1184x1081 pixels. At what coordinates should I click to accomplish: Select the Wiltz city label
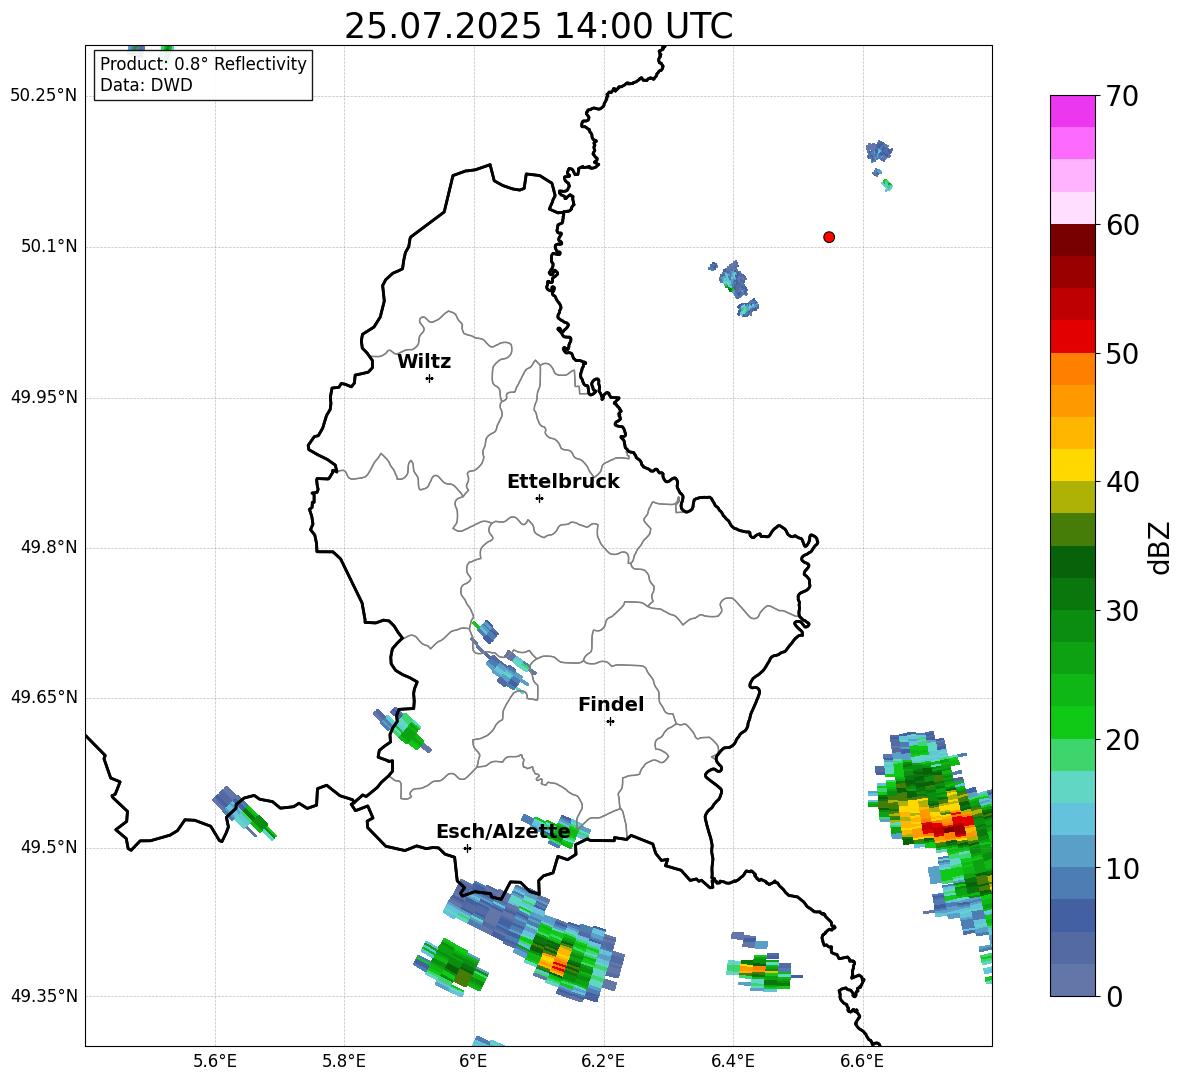coord(424,362)
